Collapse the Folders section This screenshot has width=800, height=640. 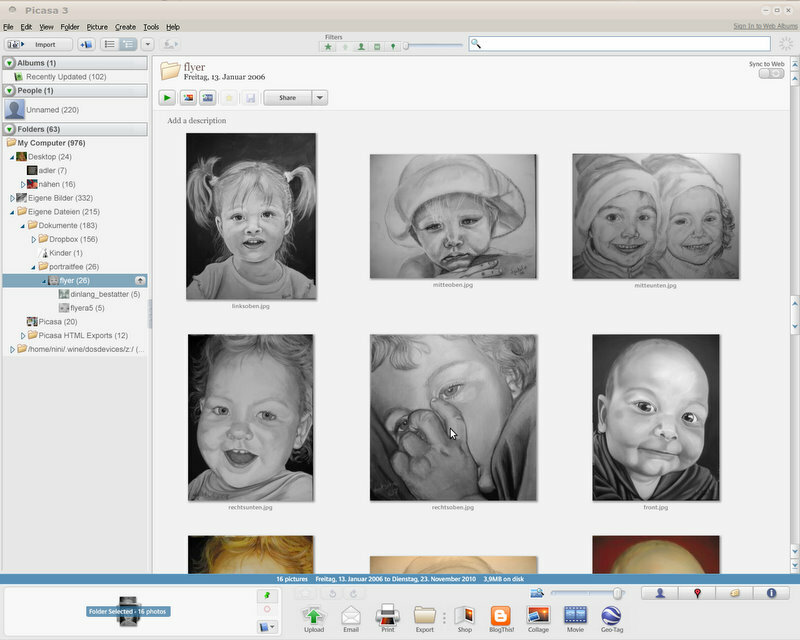point(9,129)
